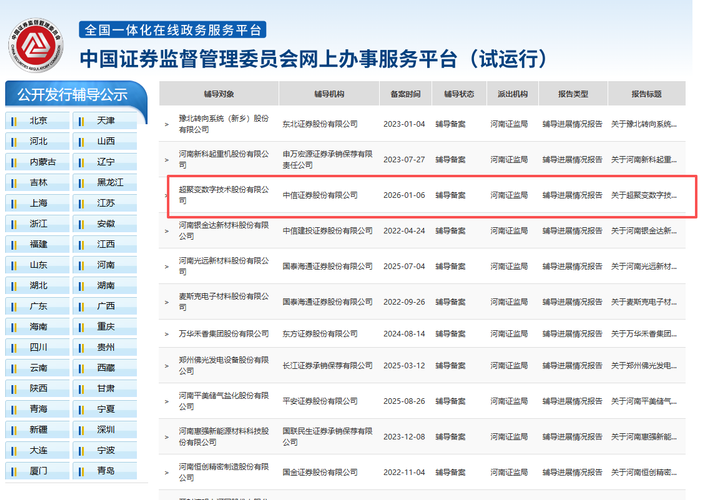Select 厦门 region
This screenshot has height=500, width=727.
38,471
